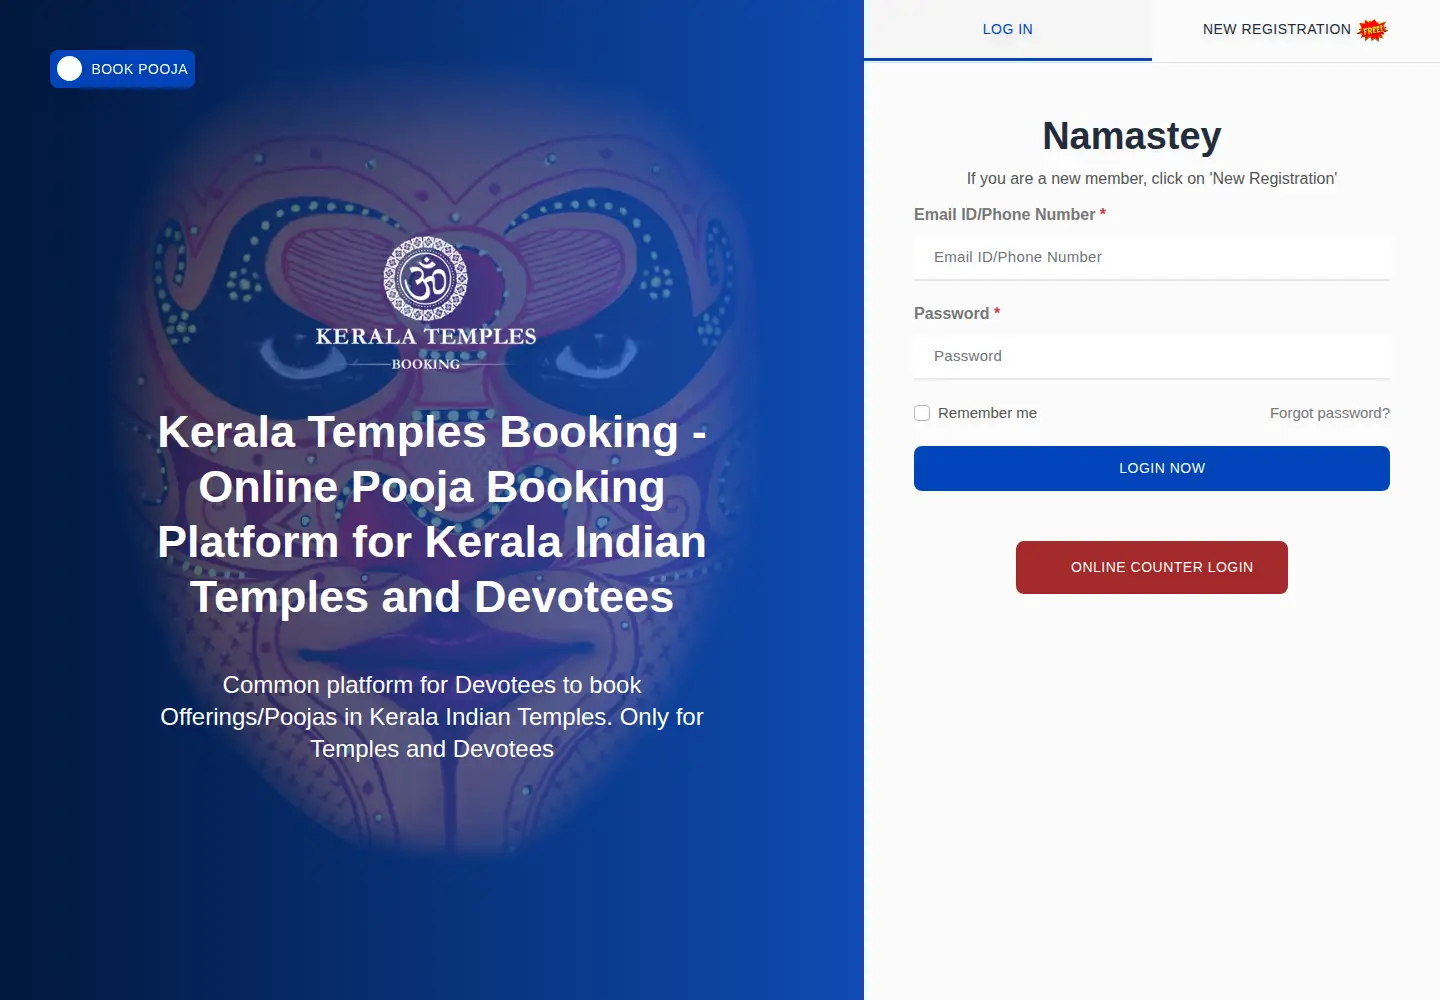Click the Namastey heading text
This screenshot has width=1440, height=1000.
pyautogui.click(x=1132, y=136)
